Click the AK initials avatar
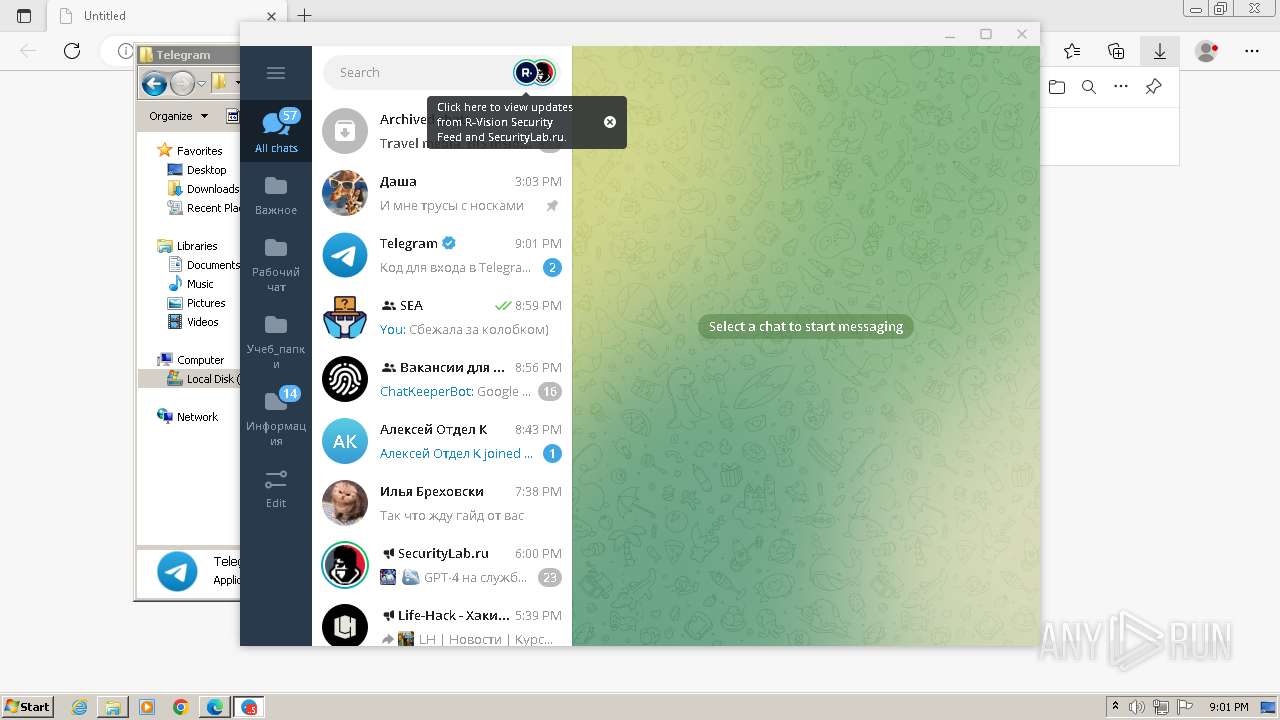Screen dimensions: 1280x720 click(x=345, y=441)
